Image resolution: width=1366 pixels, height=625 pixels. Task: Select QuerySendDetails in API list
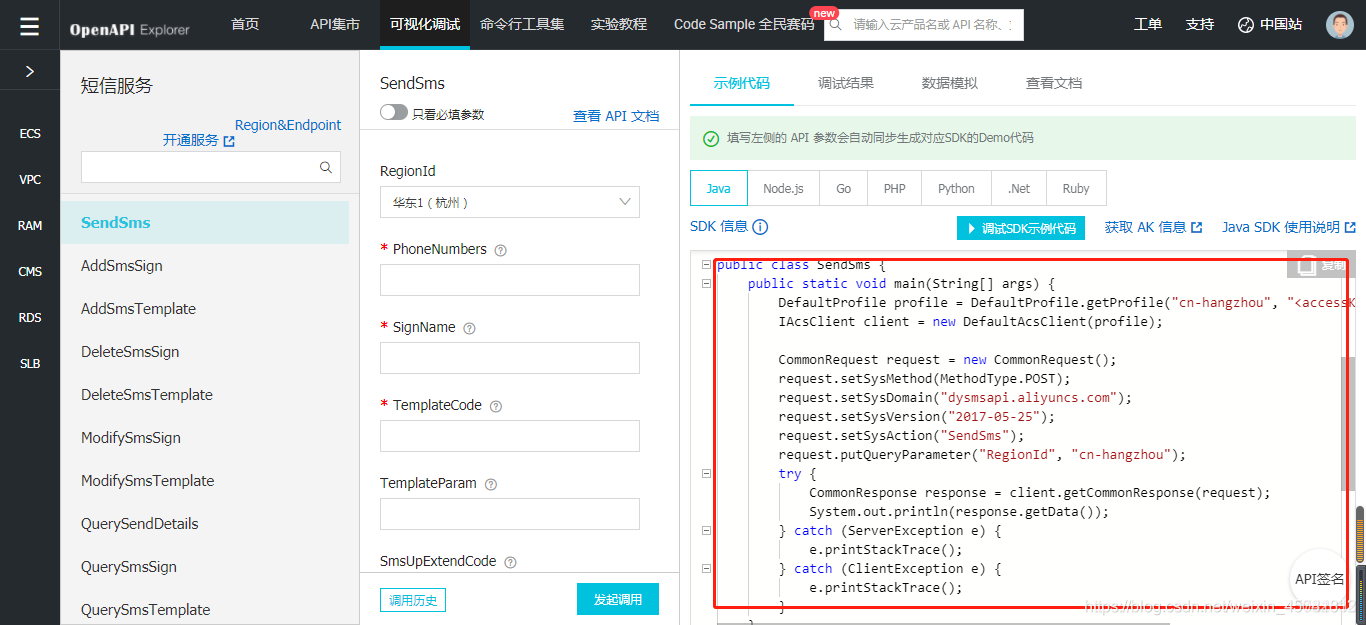tap(140, 524)
